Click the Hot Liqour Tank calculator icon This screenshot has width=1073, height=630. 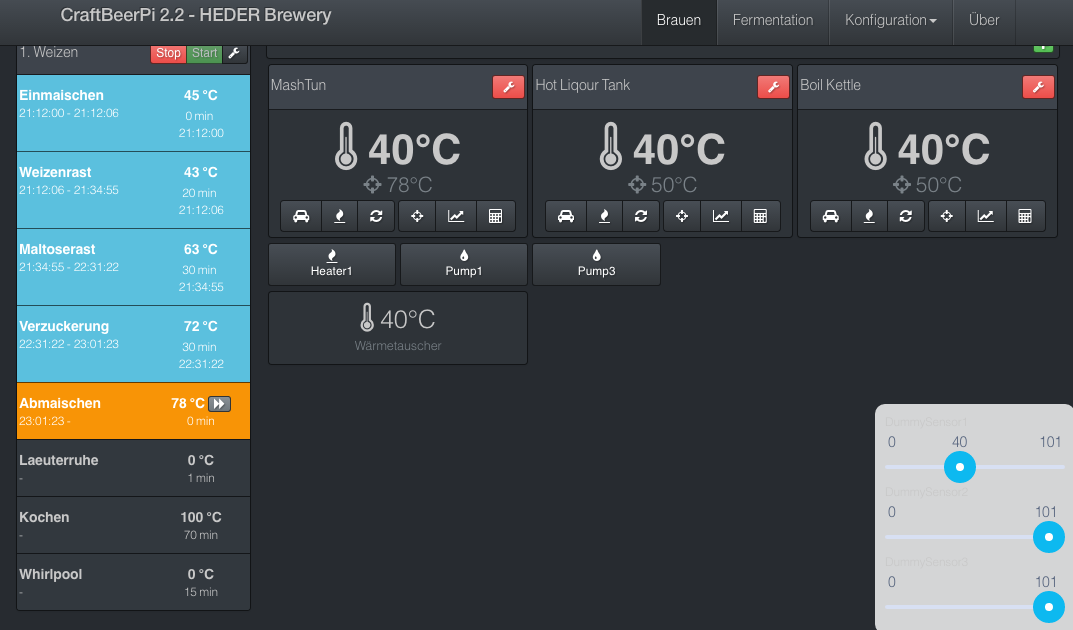pyautogui.click(x=760, y=216)
